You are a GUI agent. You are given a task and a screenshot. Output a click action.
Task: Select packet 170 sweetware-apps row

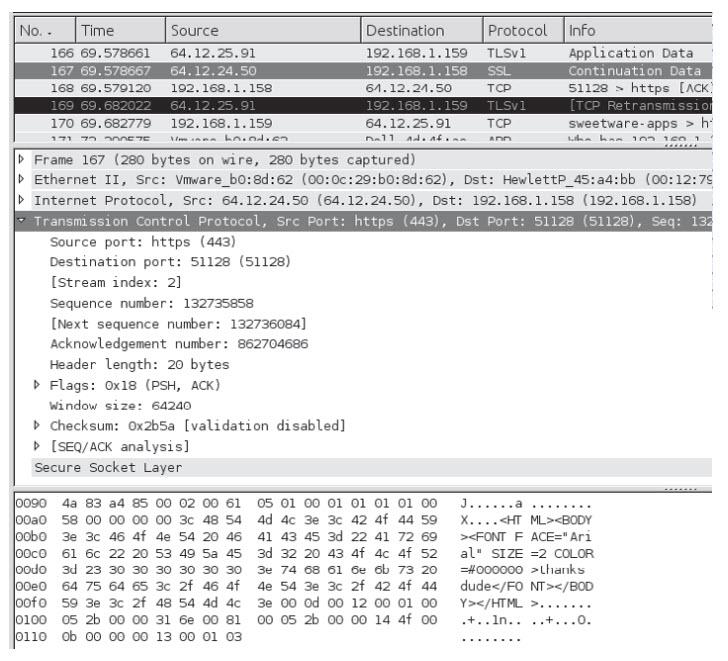point(364,123)
